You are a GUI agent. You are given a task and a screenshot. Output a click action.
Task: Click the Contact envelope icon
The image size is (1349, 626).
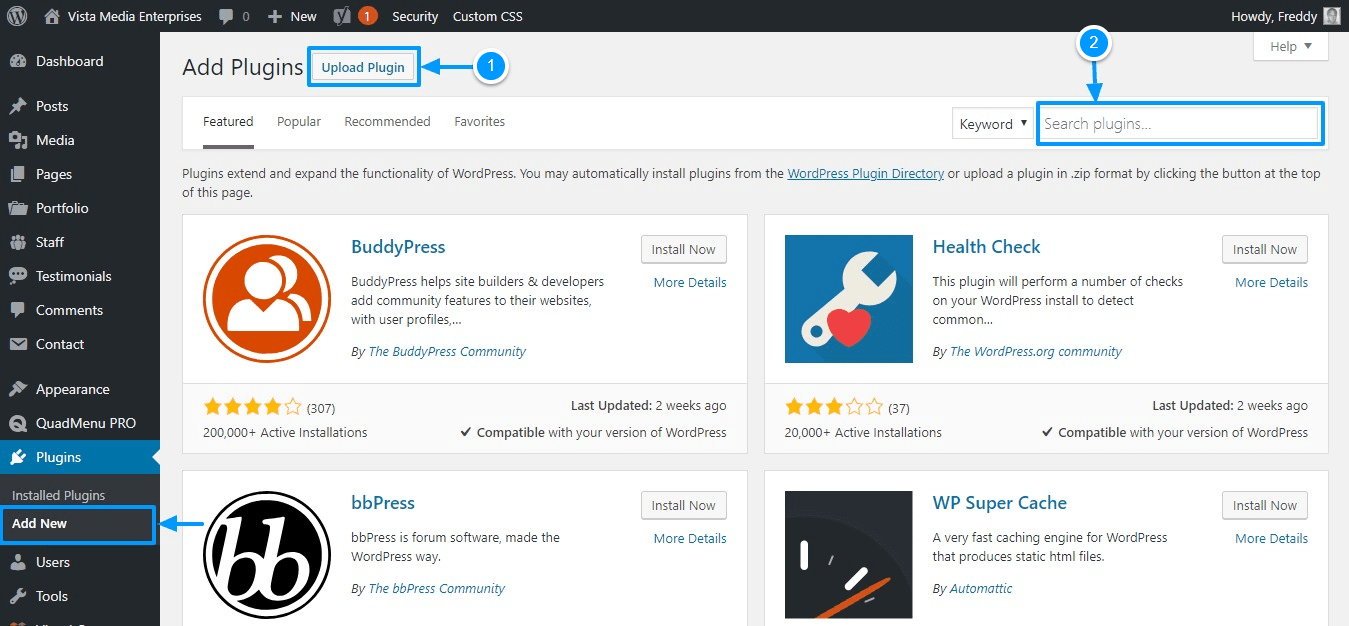pos(18,344)
